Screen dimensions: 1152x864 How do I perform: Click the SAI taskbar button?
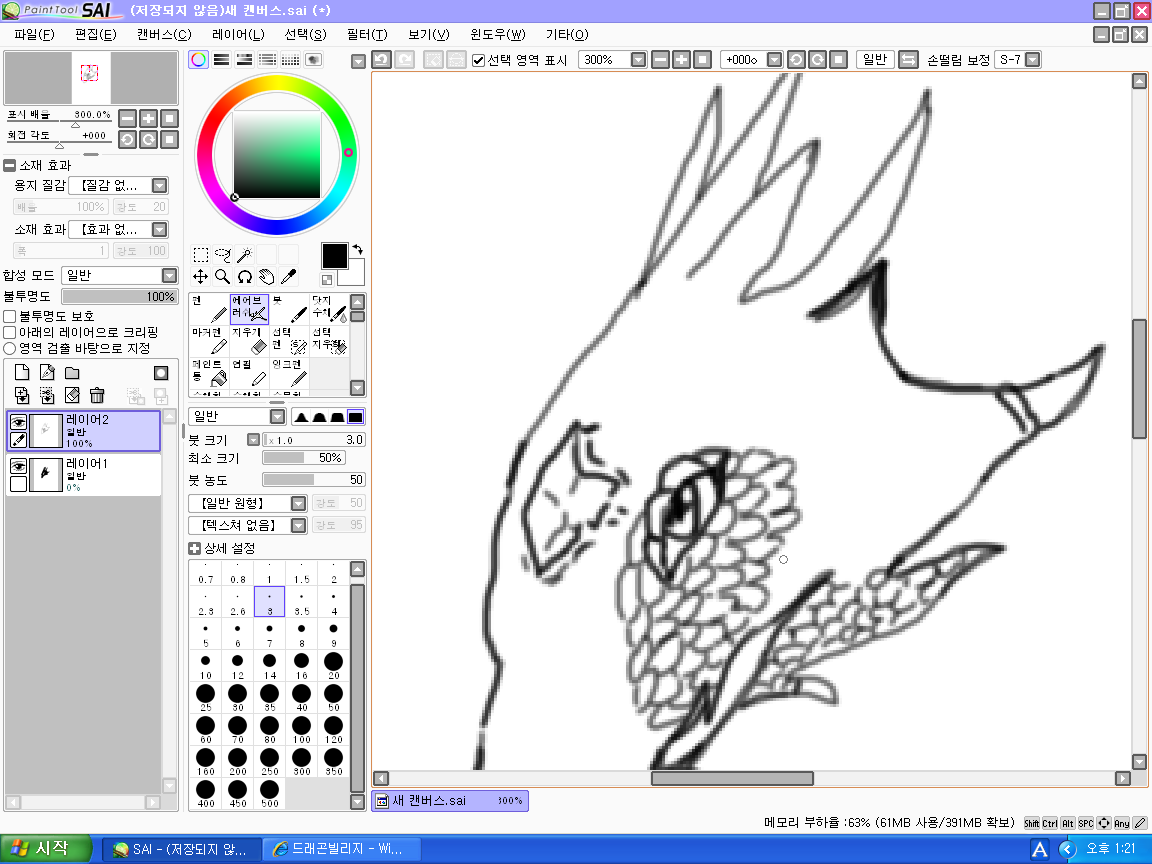(x=181, y=849)
